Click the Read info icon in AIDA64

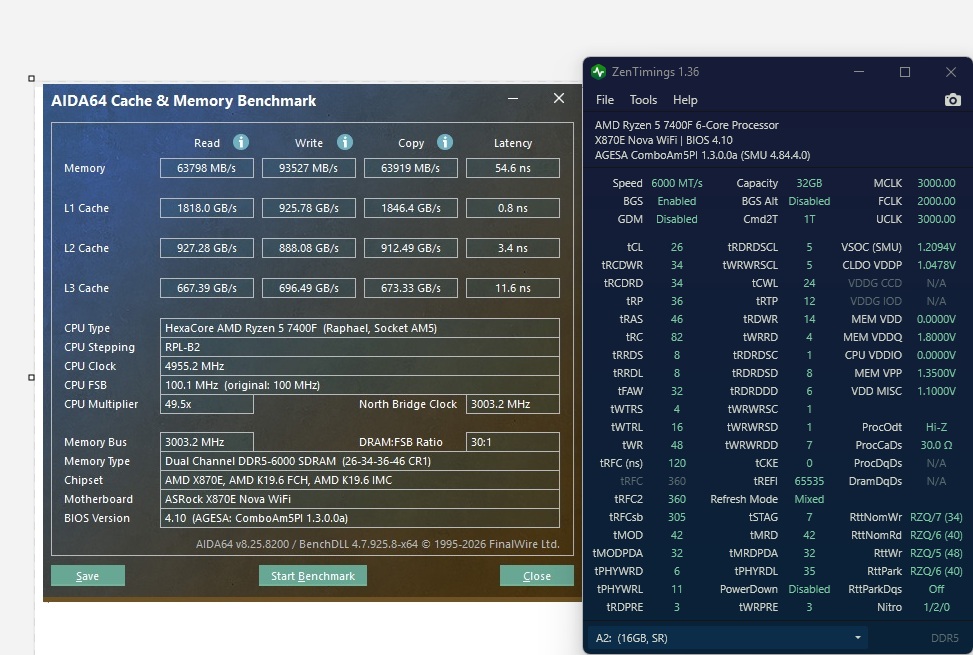coord(241,142)
